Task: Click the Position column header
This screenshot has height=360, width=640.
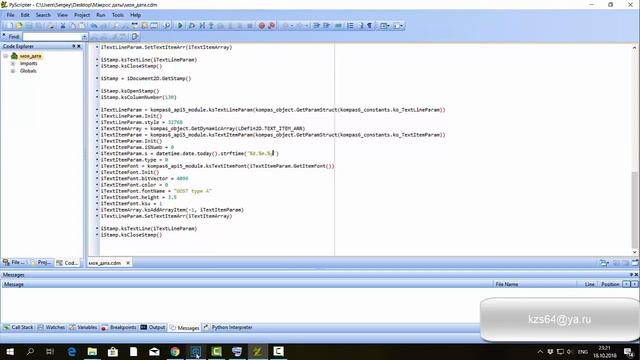Action: [610, 284]
